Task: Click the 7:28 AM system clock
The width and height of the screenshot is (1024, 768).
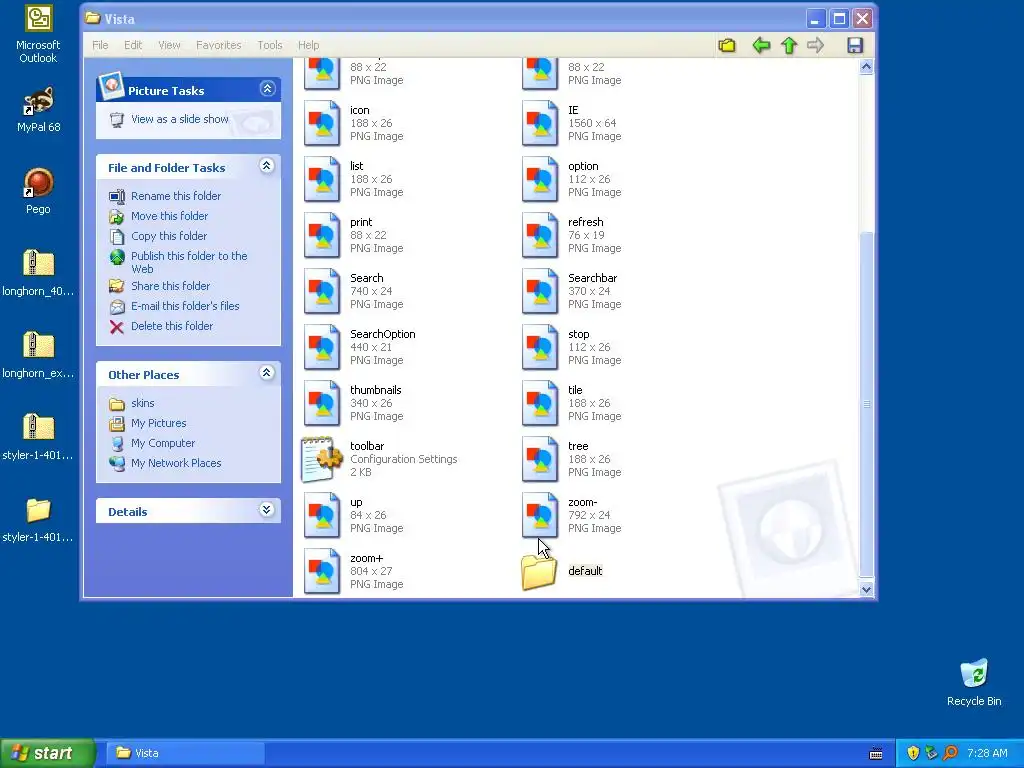Action: (987, 753)
